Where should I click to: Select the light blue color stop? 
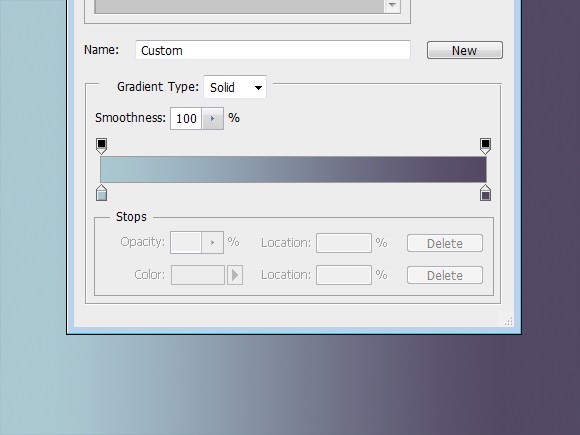101,193
